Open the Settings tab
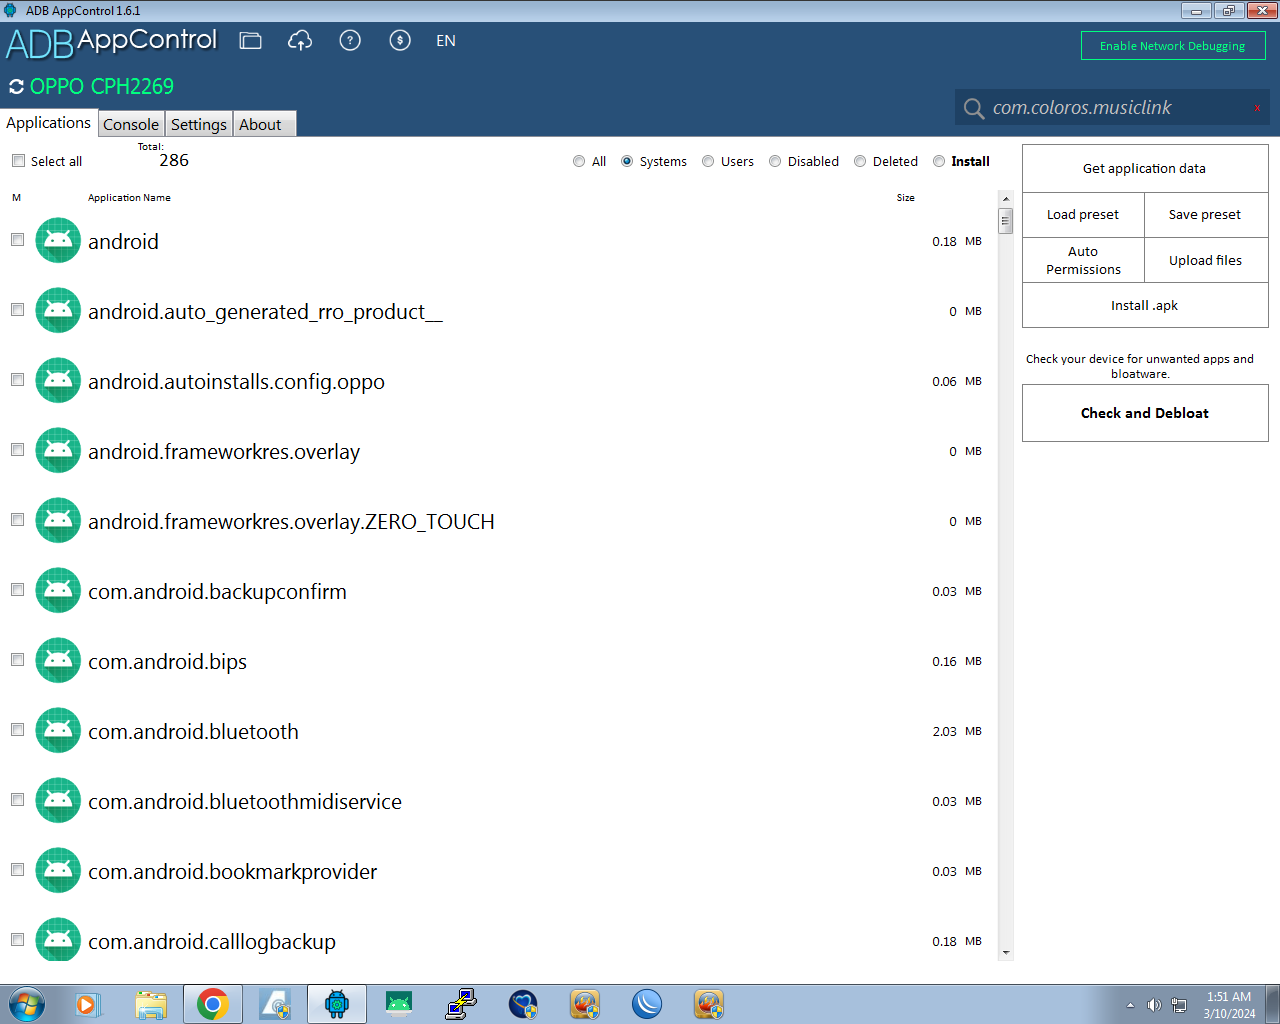The image size is (1280, 1024). click(199, 124)
